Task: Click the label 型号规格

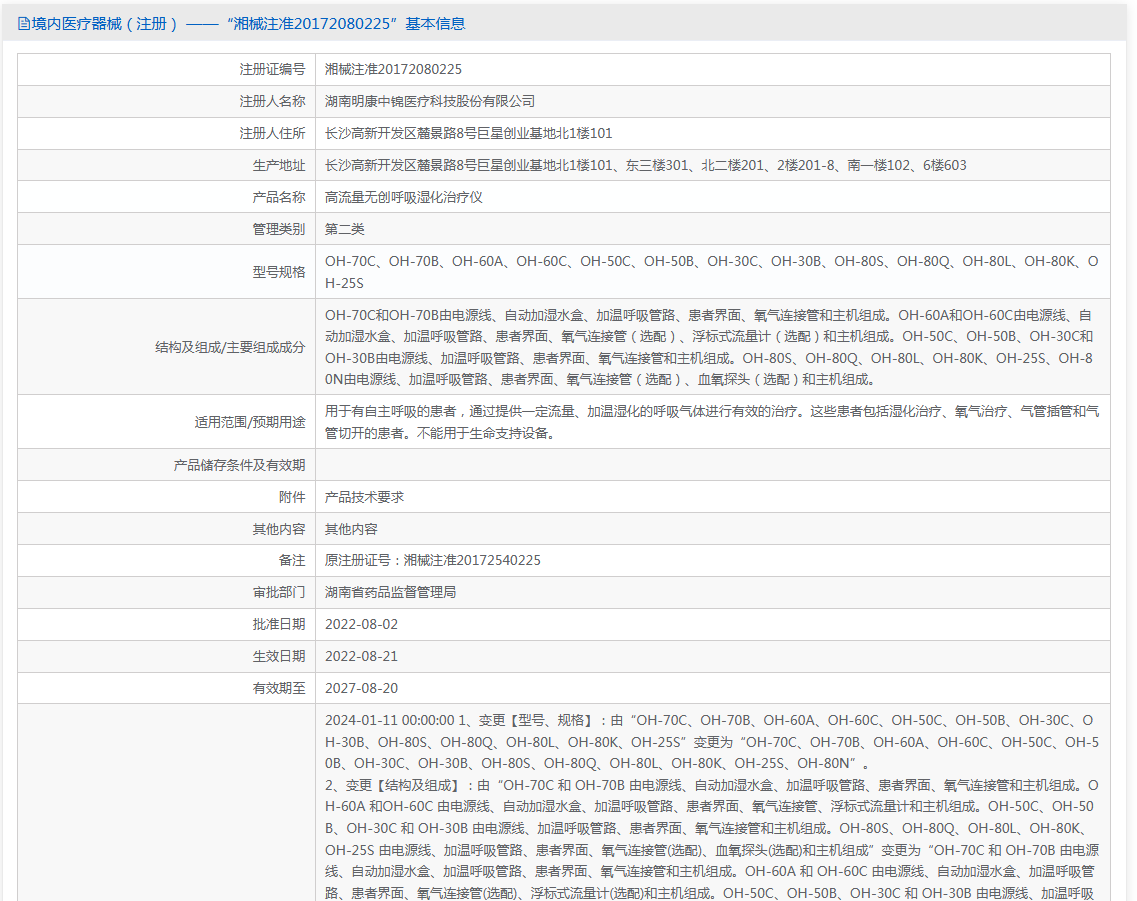Action: 279,272
